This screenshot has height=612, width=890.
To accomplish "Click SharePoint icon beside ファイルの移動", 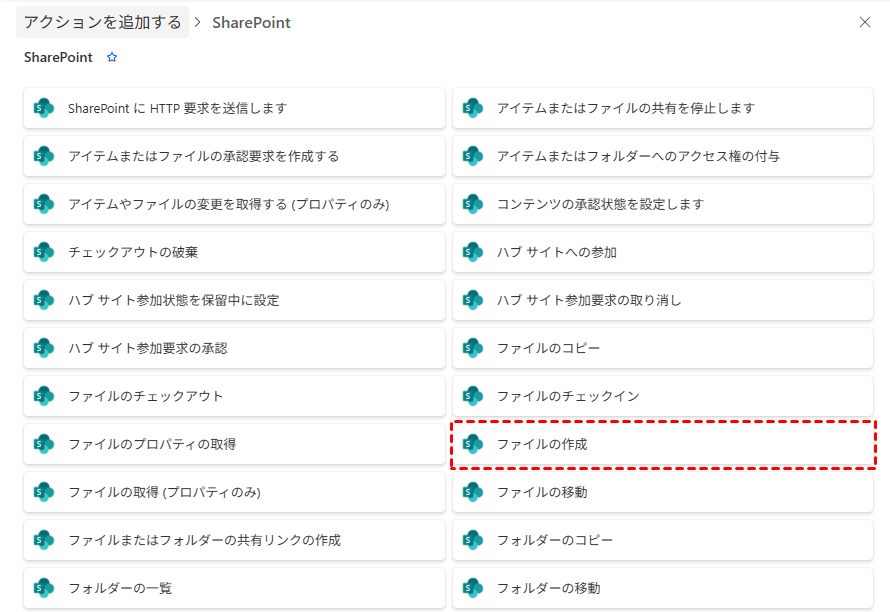I will pos(473,492).
